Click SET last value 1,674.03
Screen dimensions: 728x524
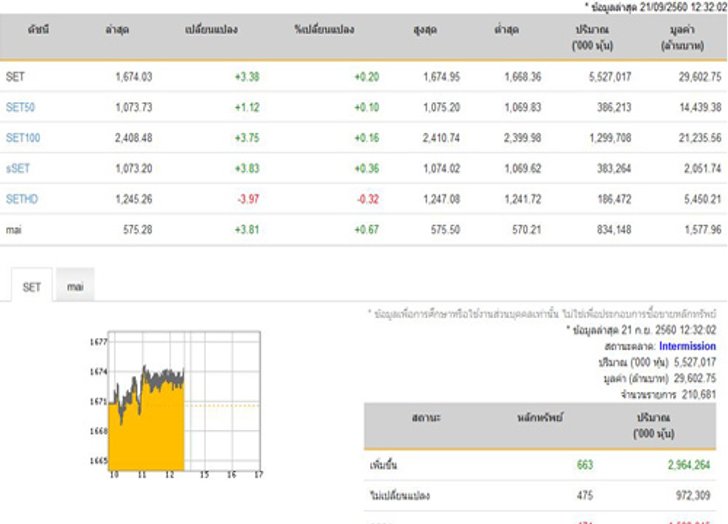(x=134, y=77)
